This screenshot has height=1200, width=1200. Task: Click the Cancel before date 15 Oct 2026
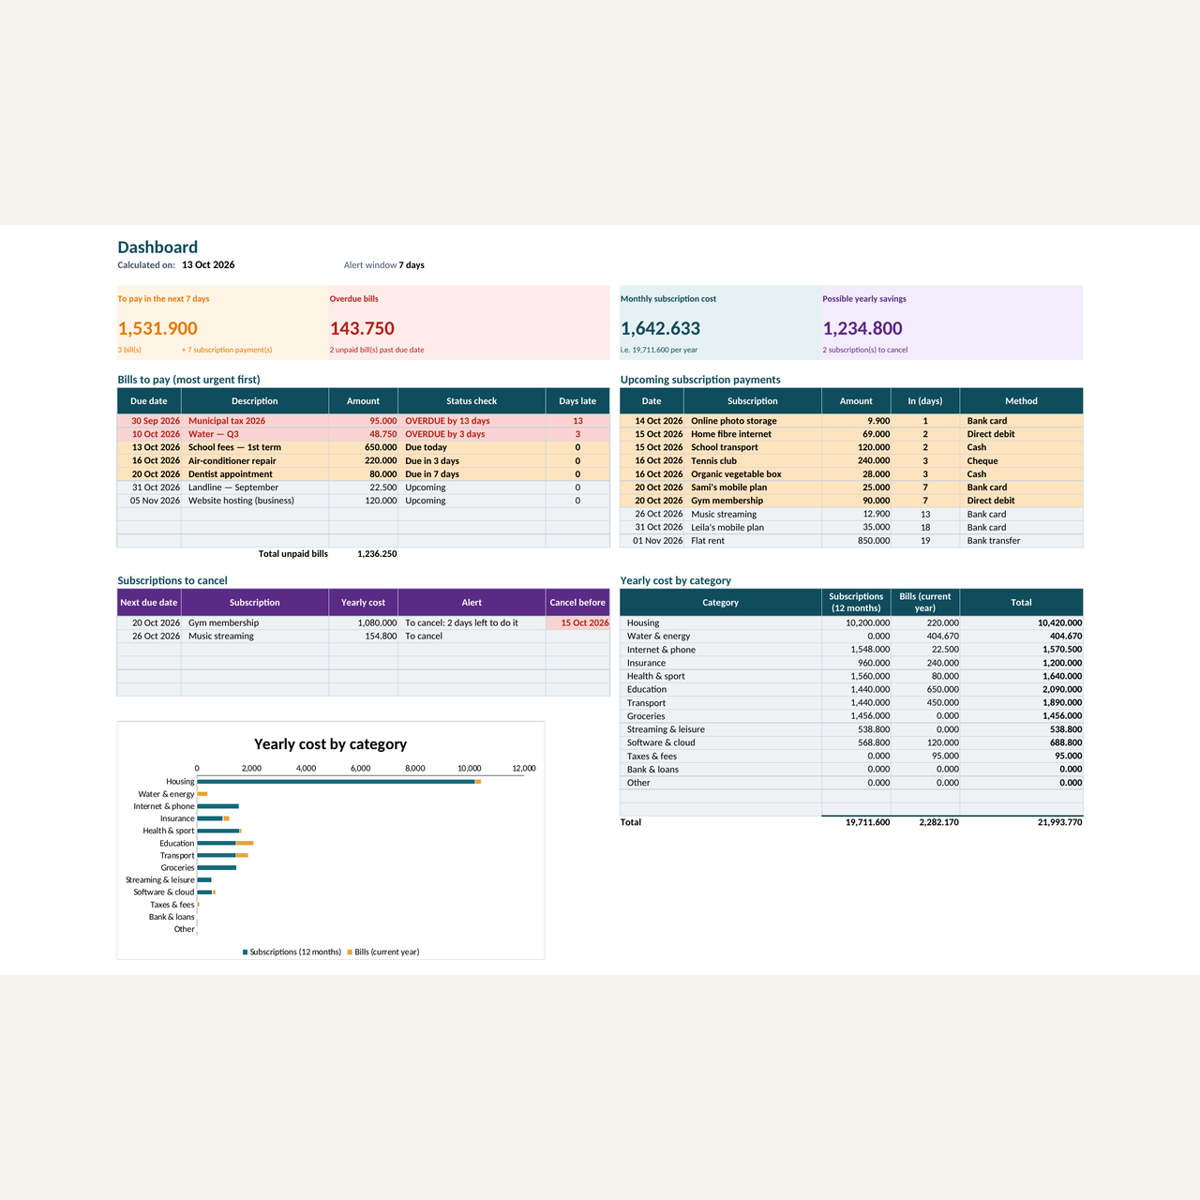(x=578, y=623)
